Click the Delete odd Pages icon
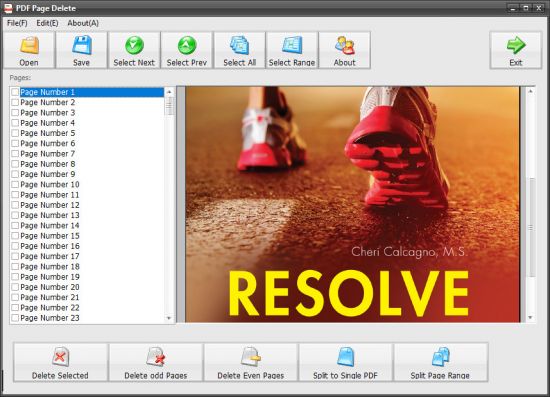The height and width of the screenshot is (397, 550). [x=156, y=357]
